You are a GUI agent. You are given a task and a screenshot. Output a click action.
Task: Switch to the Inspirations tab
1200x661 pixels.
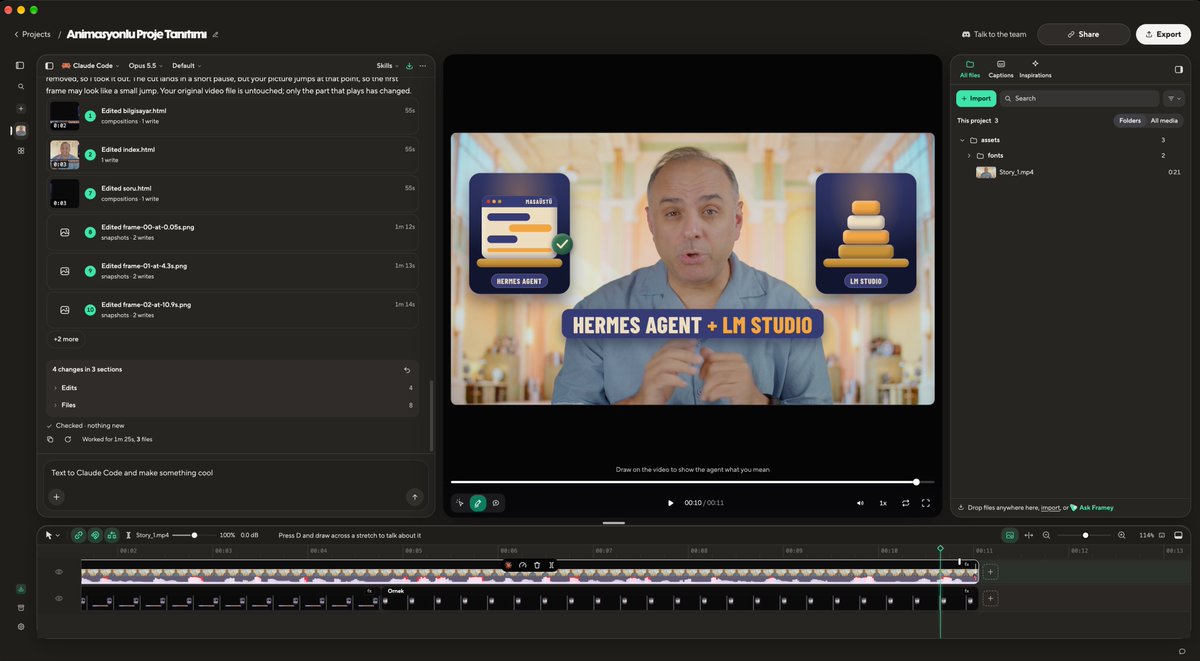(1035, 69)
